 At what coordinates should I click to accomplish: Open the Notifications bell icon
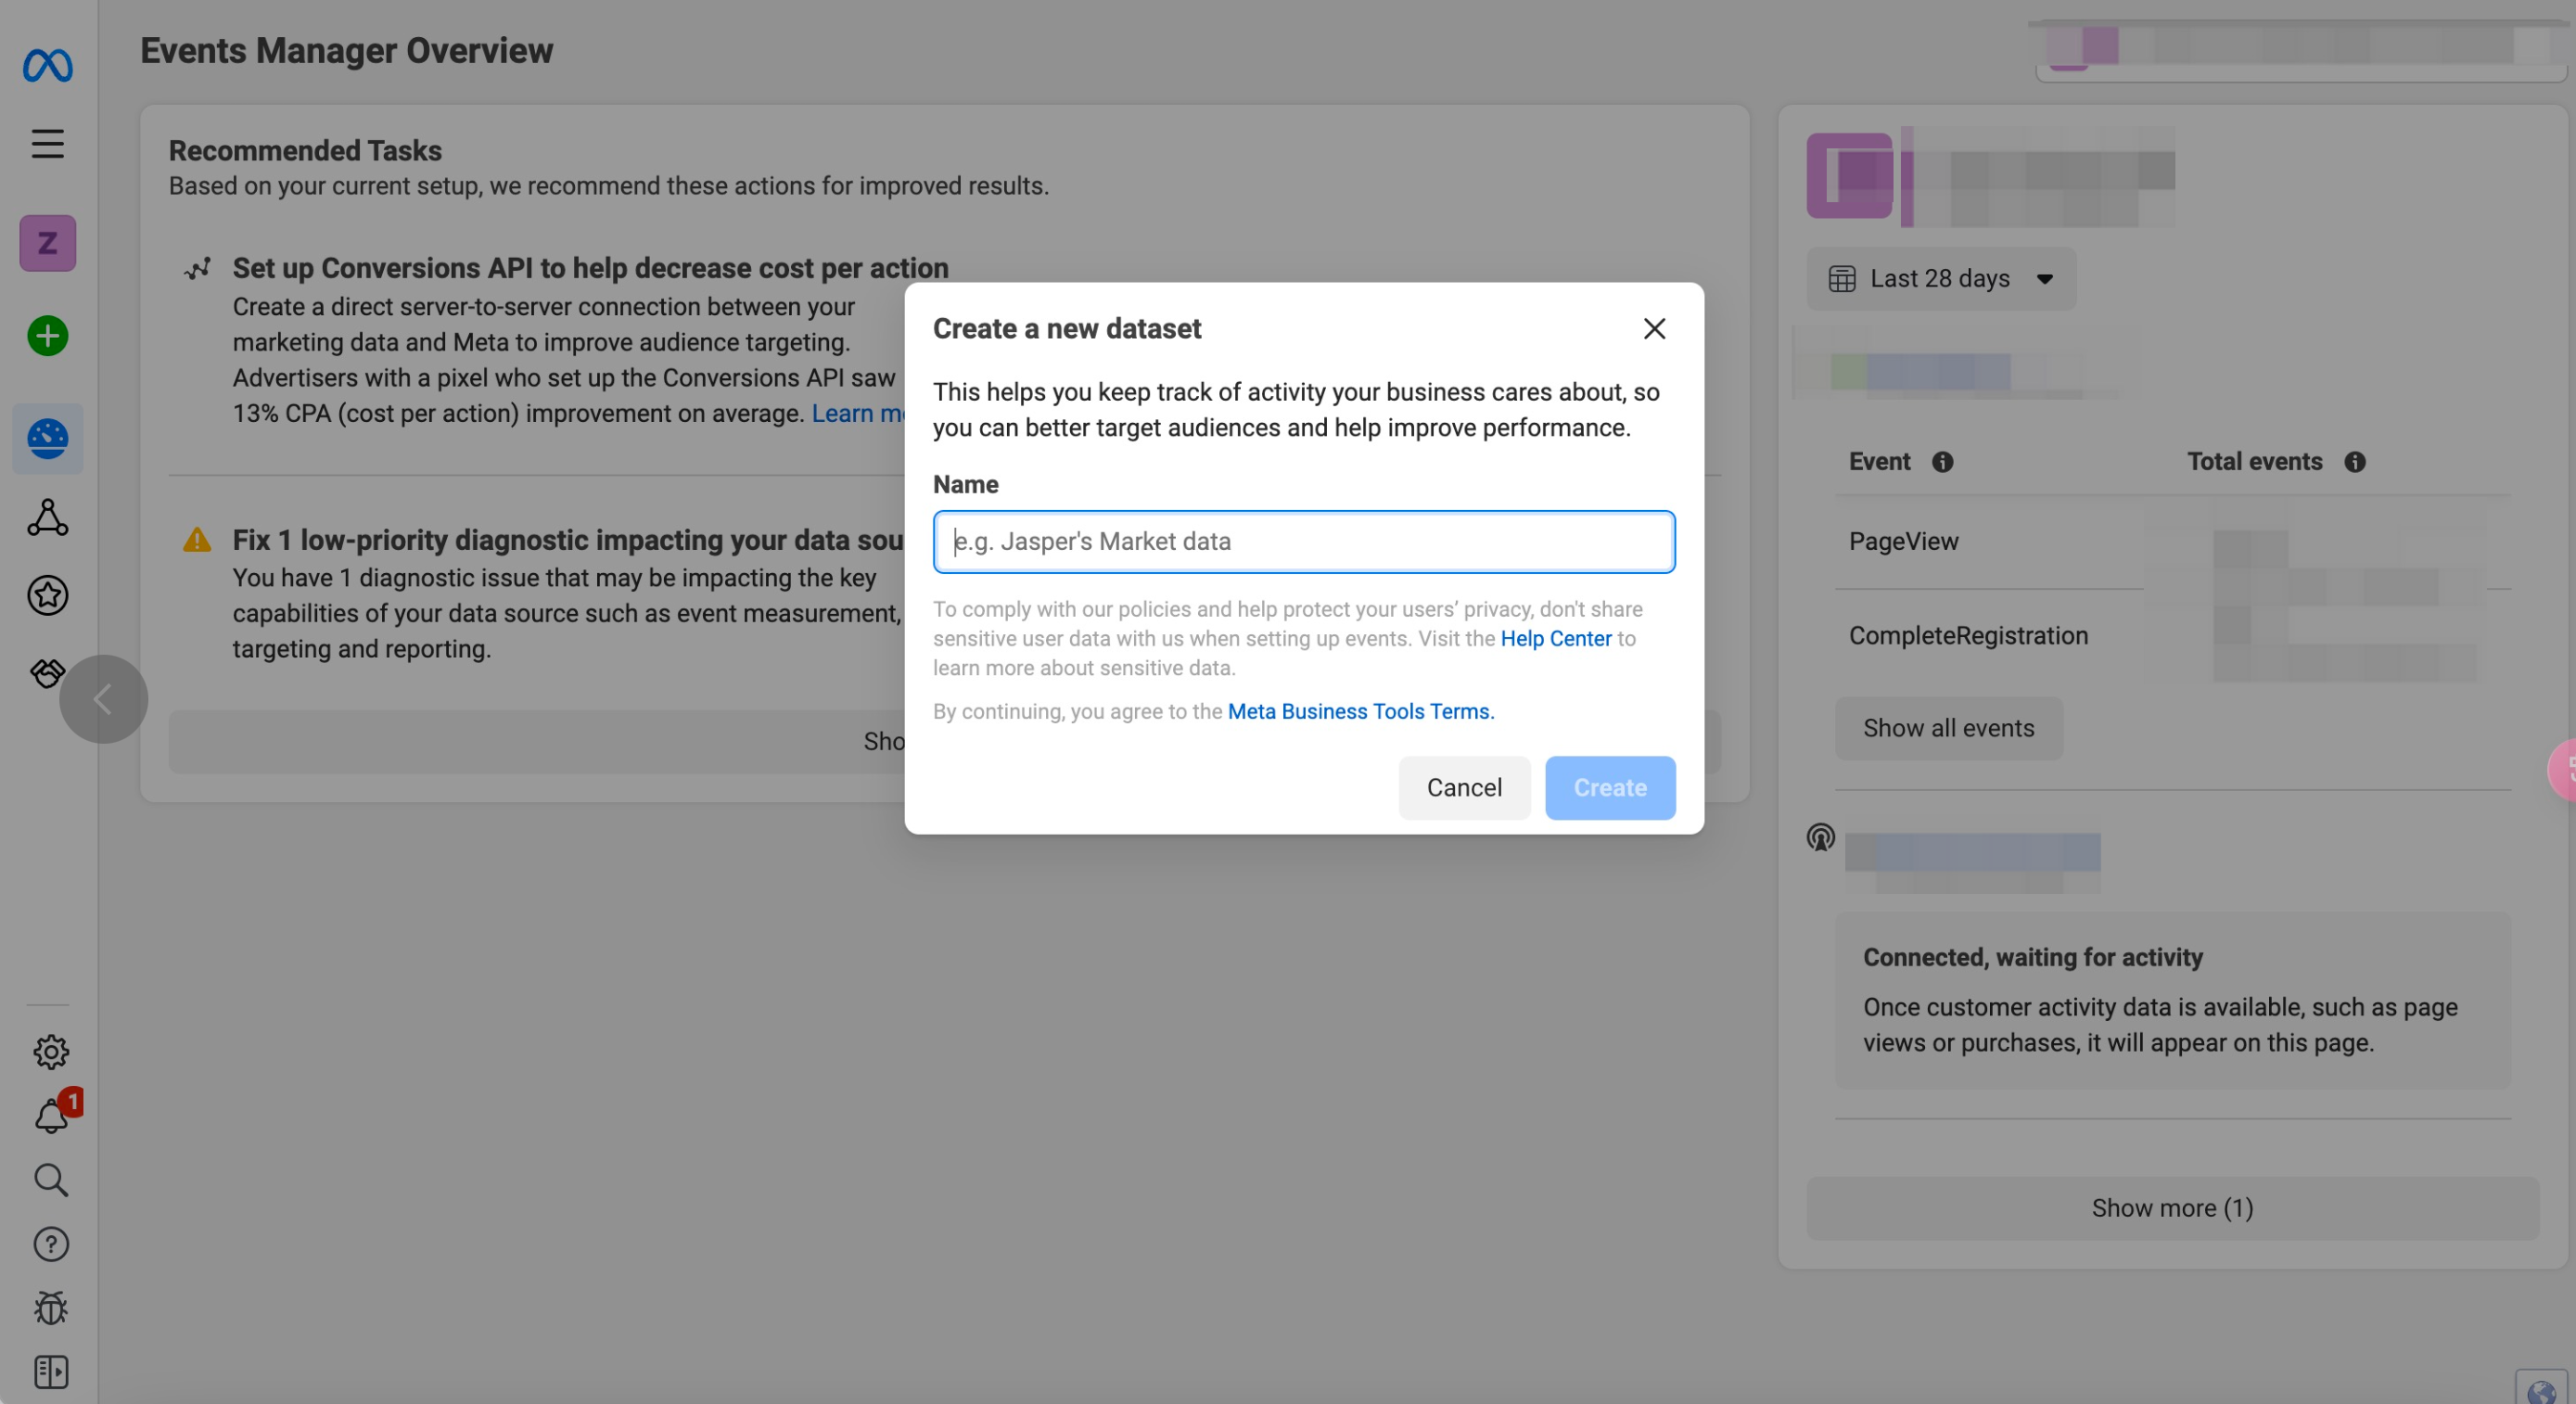(51, 1116)
